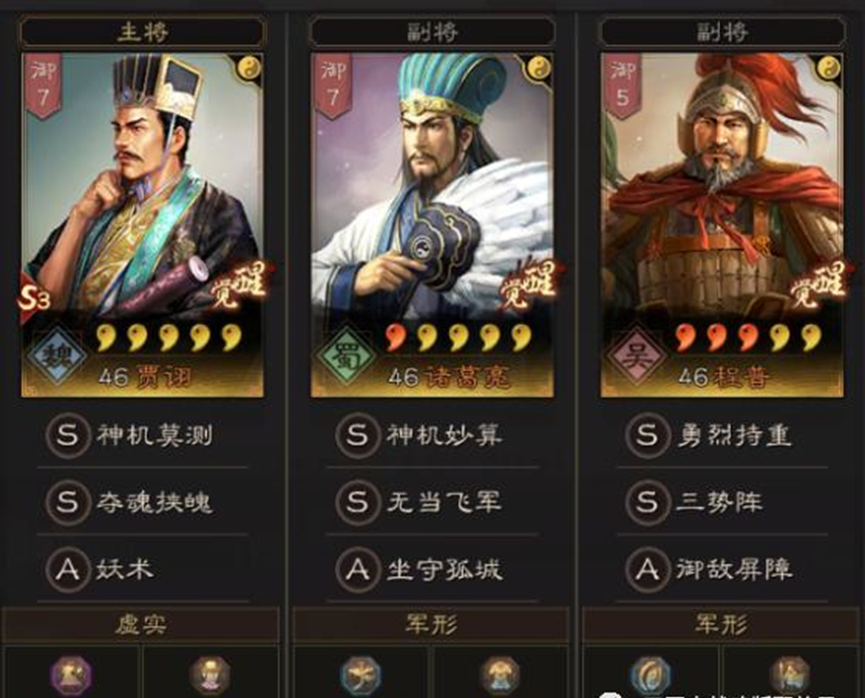The height and width of the screenshot is (698, 865).
Task: Select the 副将 header above 诸葛亮
Action: (x=432, y=32)
